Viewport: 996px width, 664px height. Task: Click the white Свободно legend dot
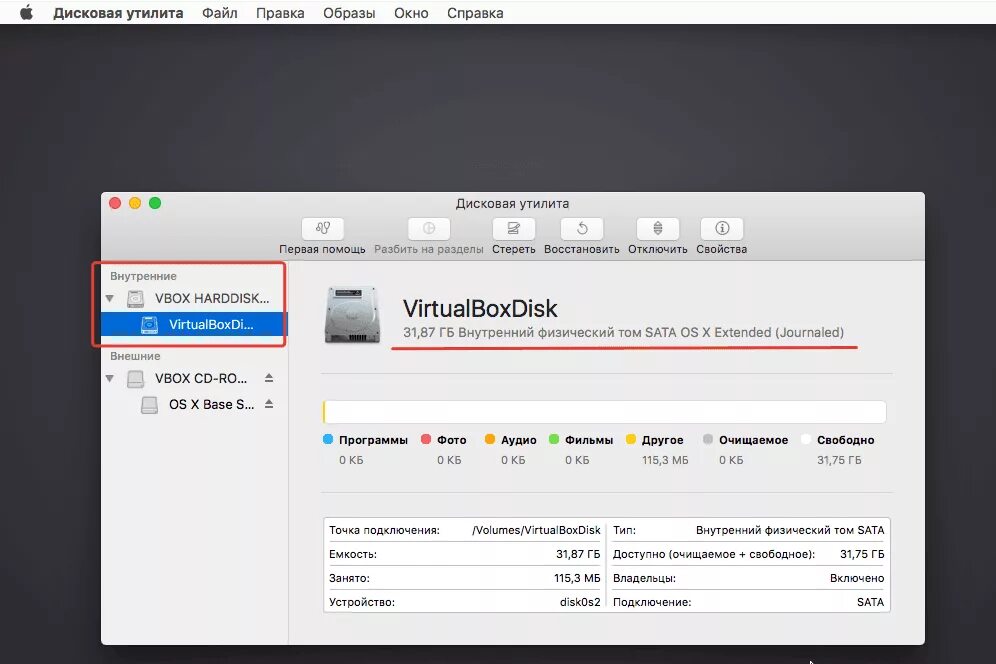point(806,439)
